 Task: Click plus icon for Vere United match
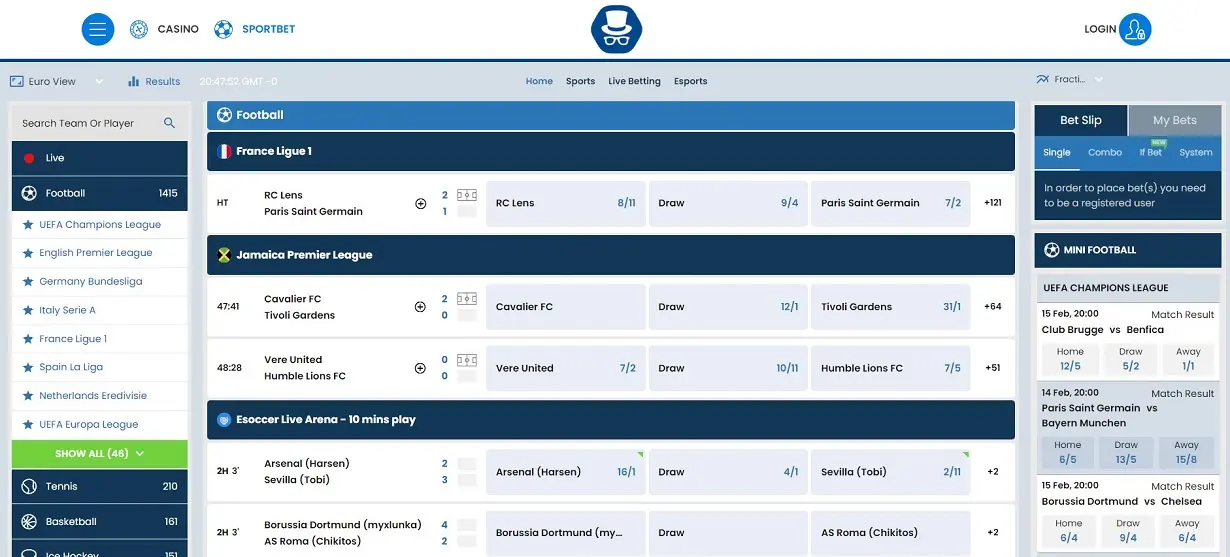click(x=420, y=368)
